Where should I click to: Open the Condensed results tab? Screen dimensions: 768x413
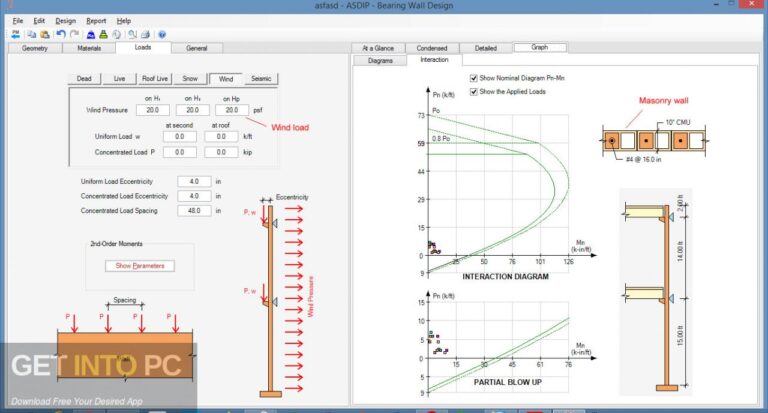click(432, 48)
